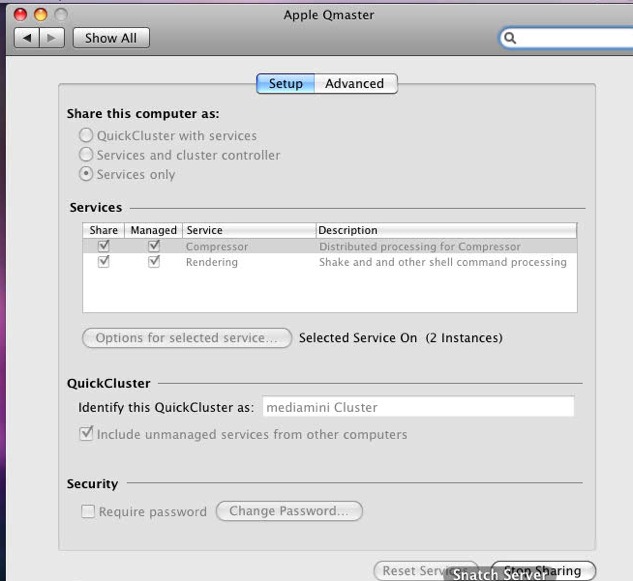Select the Compressor service row name
The width and height of the screenshot is (633, 581).
pos(217,246)
